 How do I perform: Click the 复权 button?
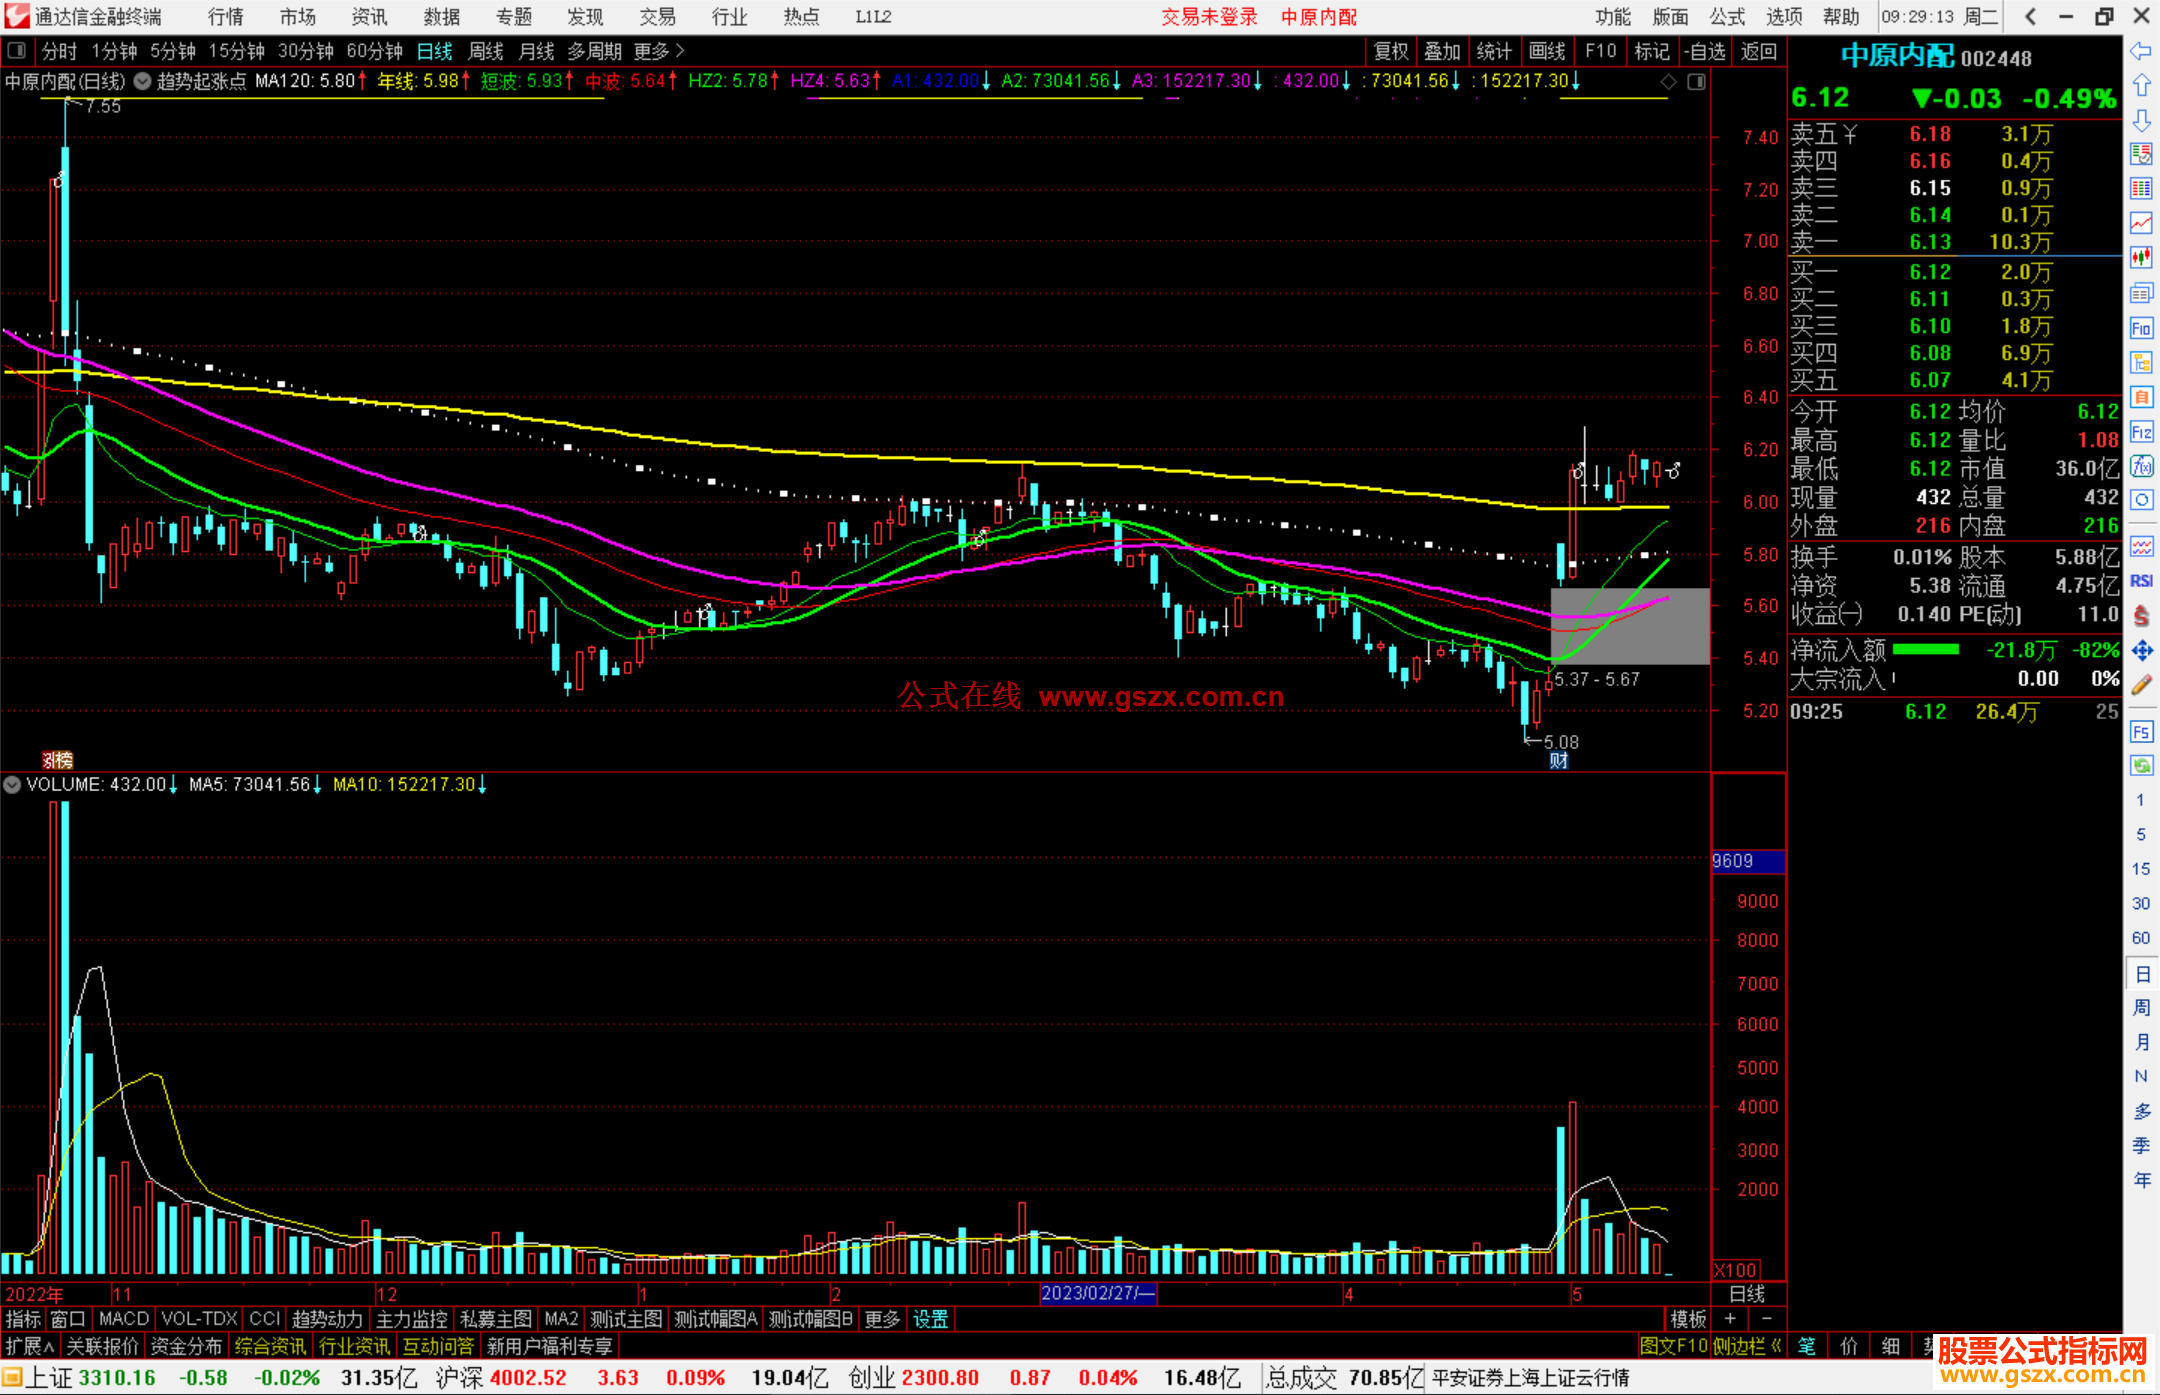pos(1390,51)
